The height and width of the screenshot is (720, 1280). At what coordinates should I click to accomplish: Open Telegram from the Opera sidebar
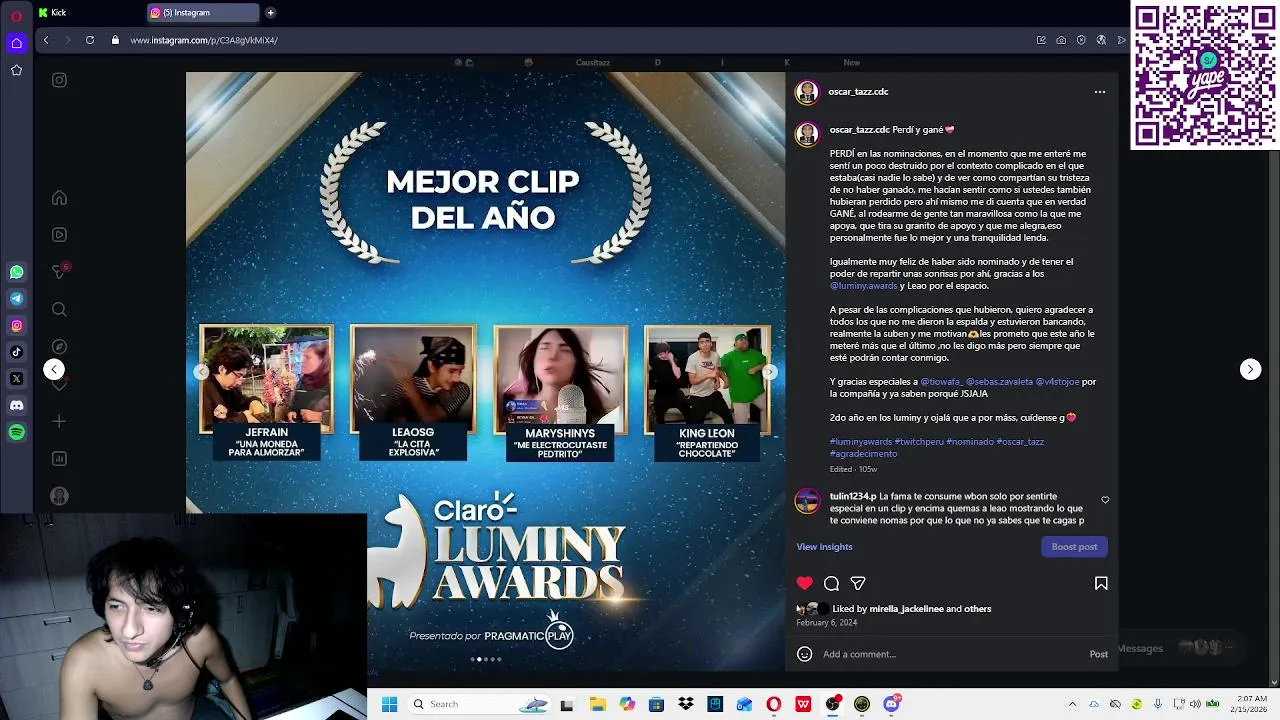[16, 298]
